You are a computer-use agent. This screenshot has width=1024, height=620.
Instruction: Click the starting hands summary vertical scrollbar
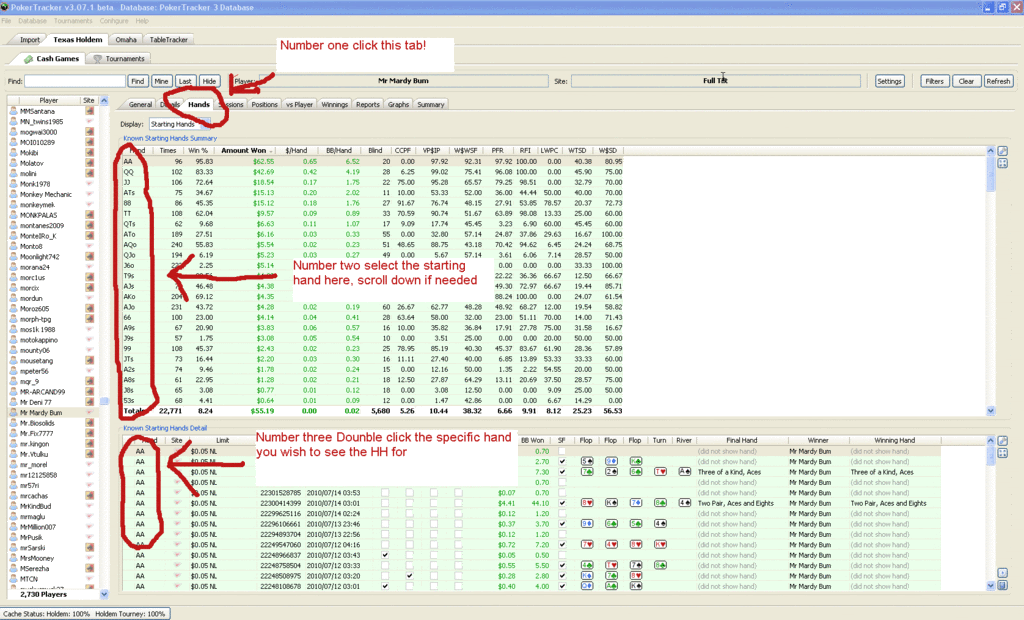click(x=991, y=281)
